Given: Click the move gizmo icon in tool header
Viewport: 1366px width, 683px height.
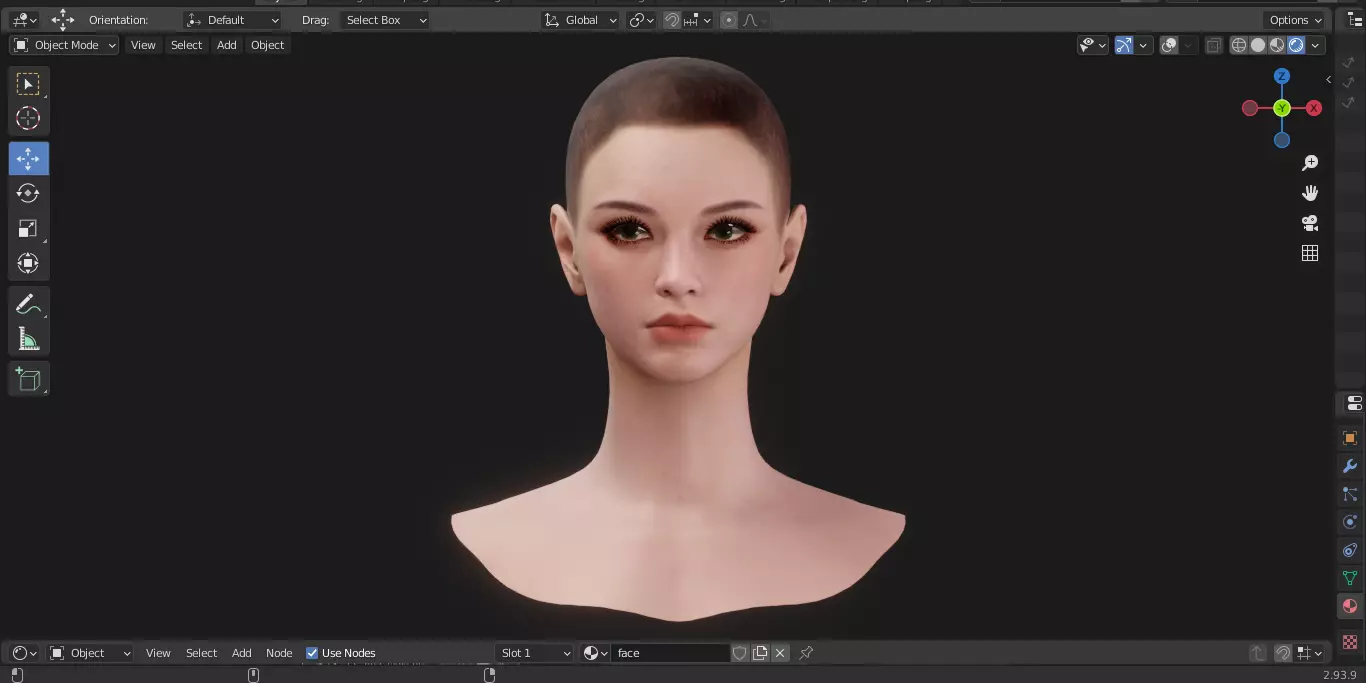Looking at the screenshot, I should pyautogui.click(x=63, y=20).
